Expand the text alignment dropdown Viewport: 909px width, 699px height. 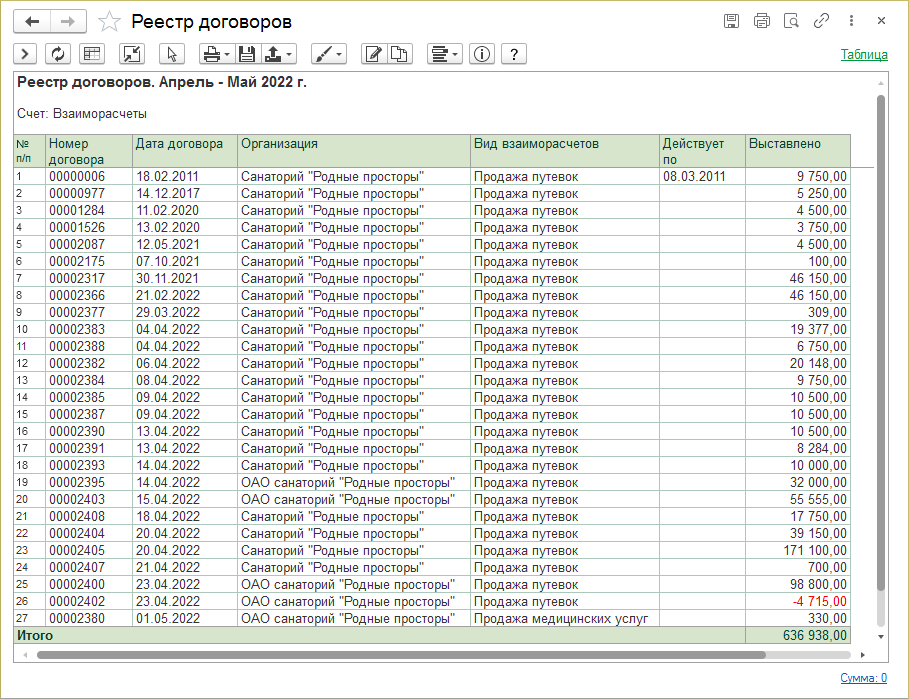[x=443, y=54]
